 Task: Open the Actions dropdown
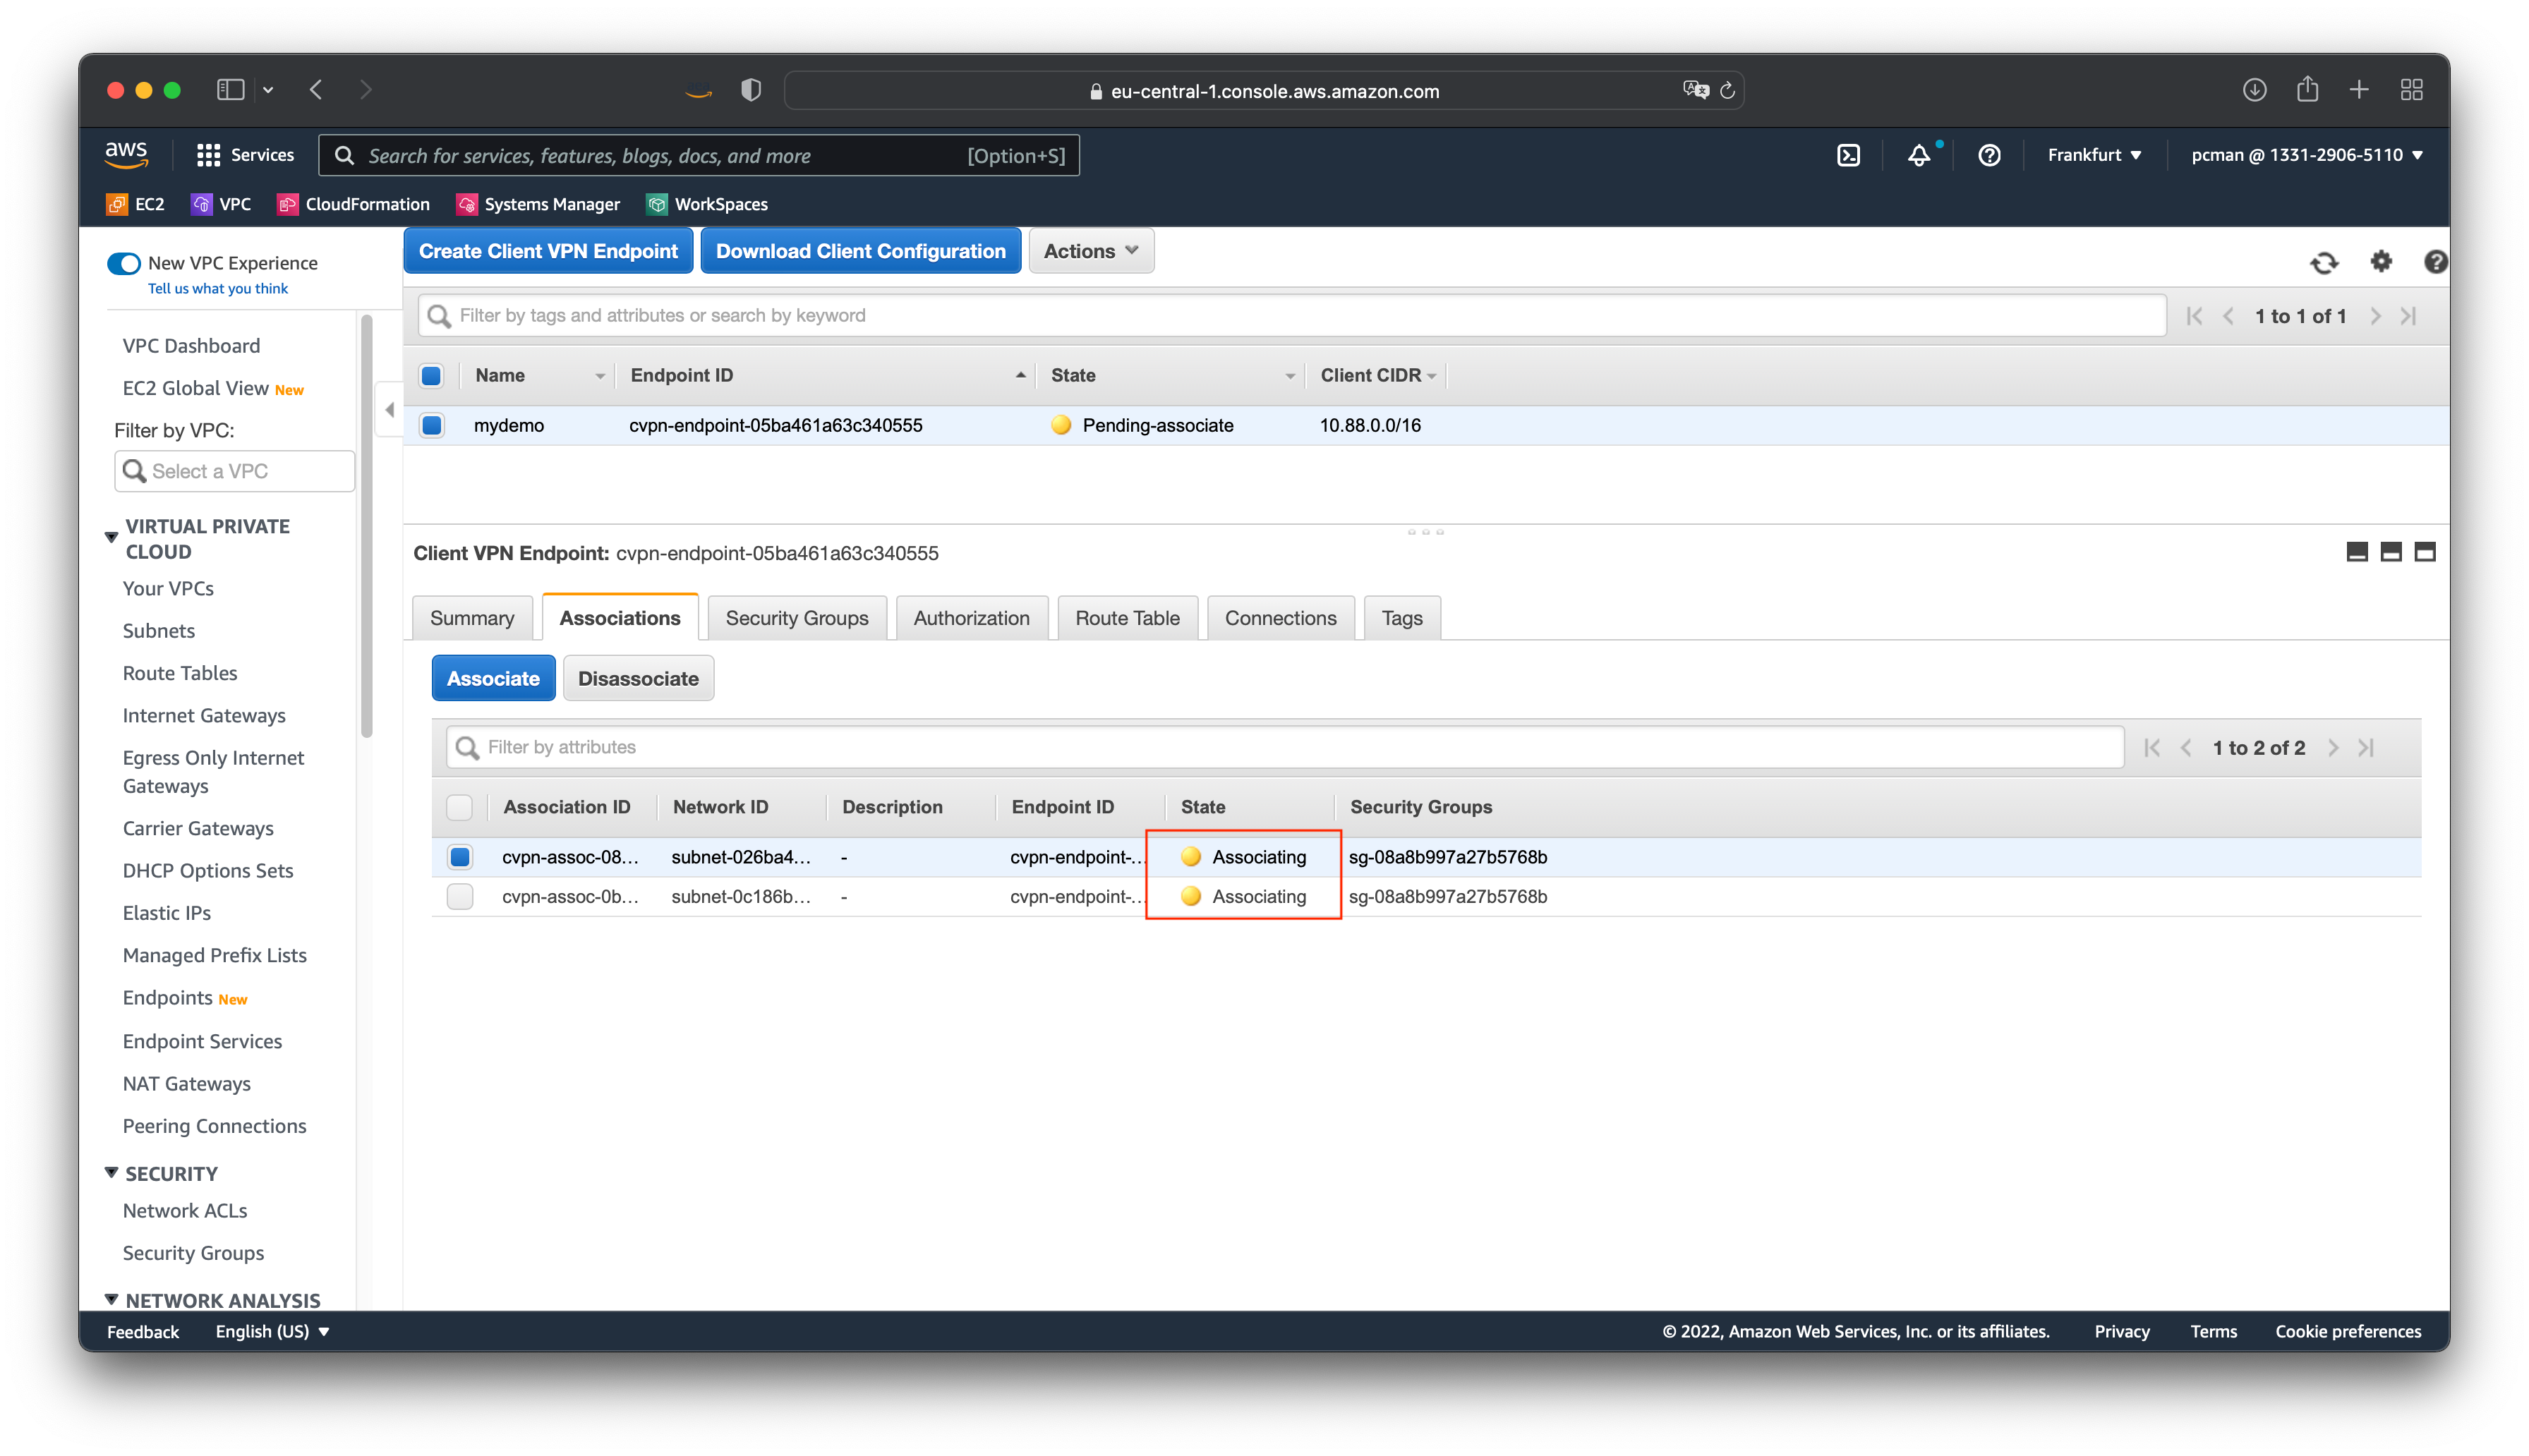click(1090, 251)
